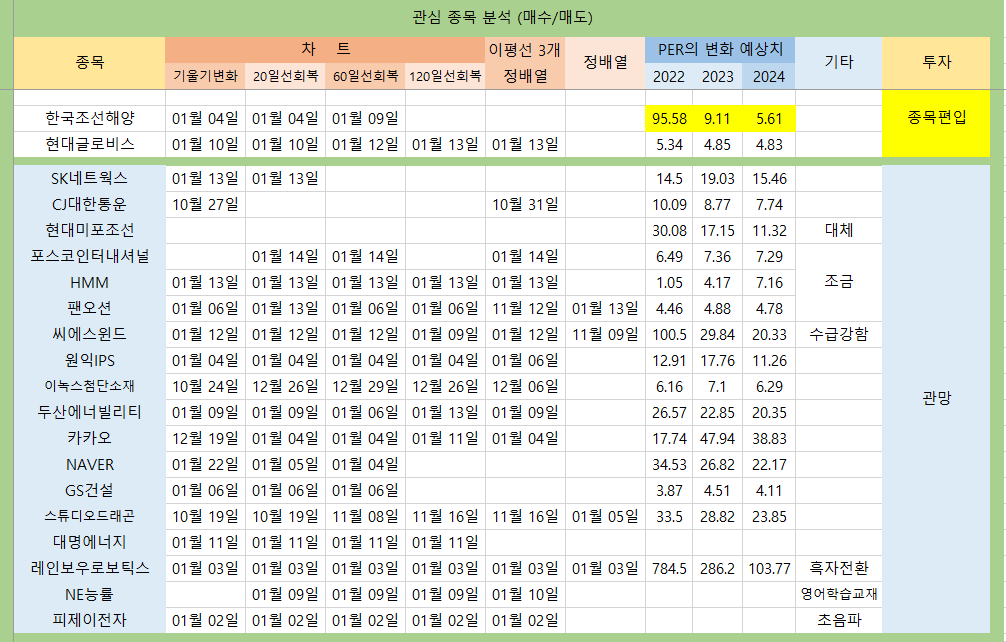Select 01월 13일 정배열 cell in 팬오션 row

coord(605,308)
